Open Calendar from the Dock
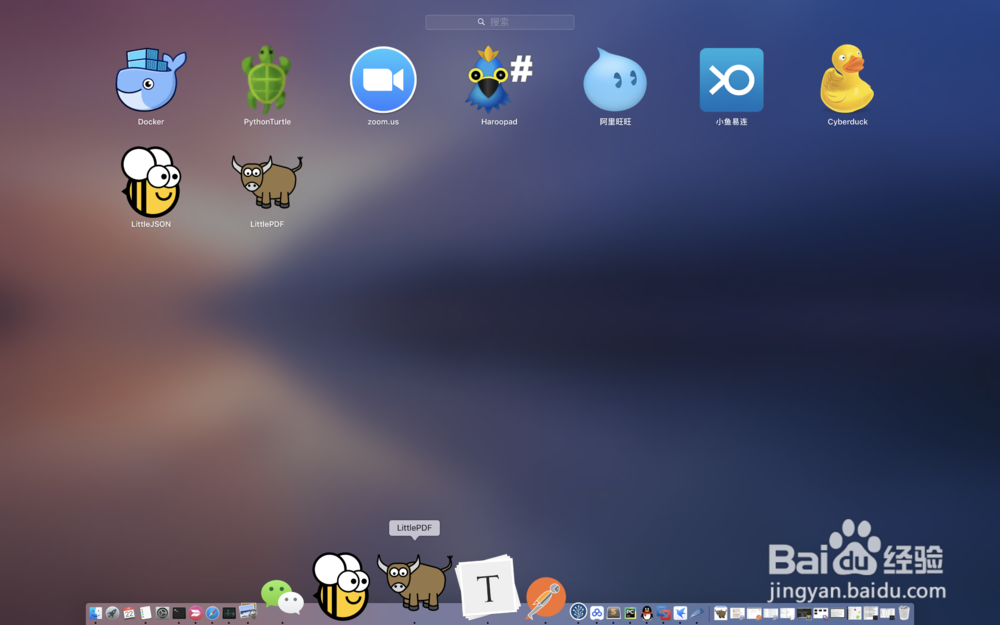This screenshot has height=625, width=1000. pos(129,613)
